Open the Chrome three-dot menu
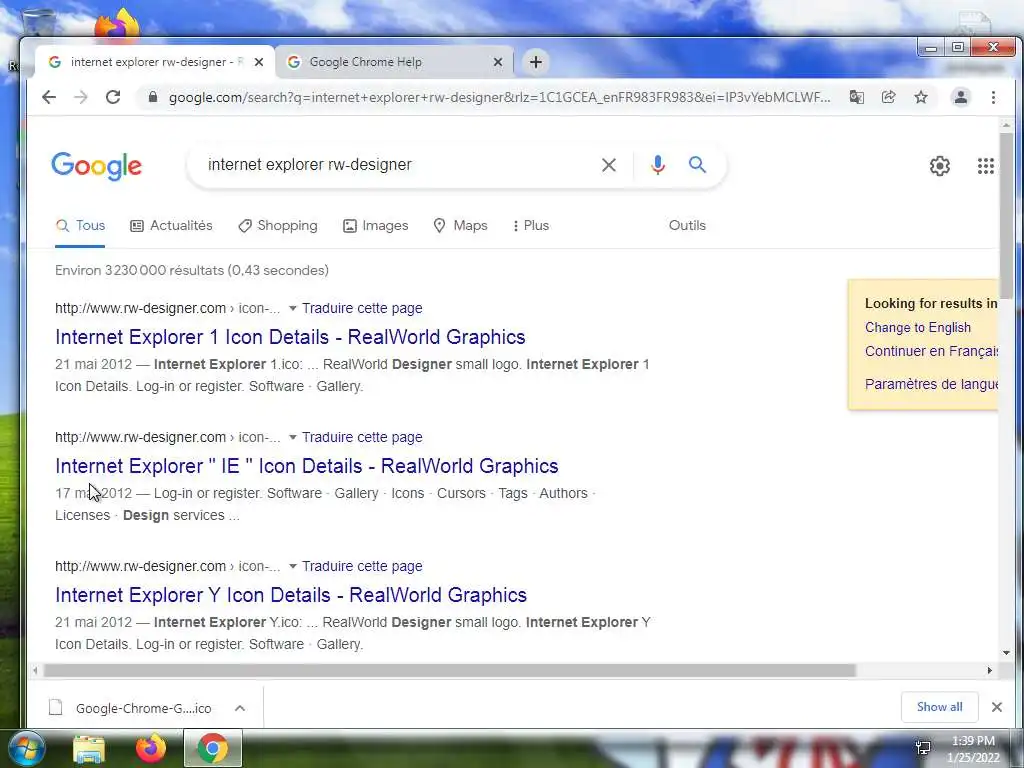Image resolution: width=1024 pixels, height=768 pixels. (993, 97)
